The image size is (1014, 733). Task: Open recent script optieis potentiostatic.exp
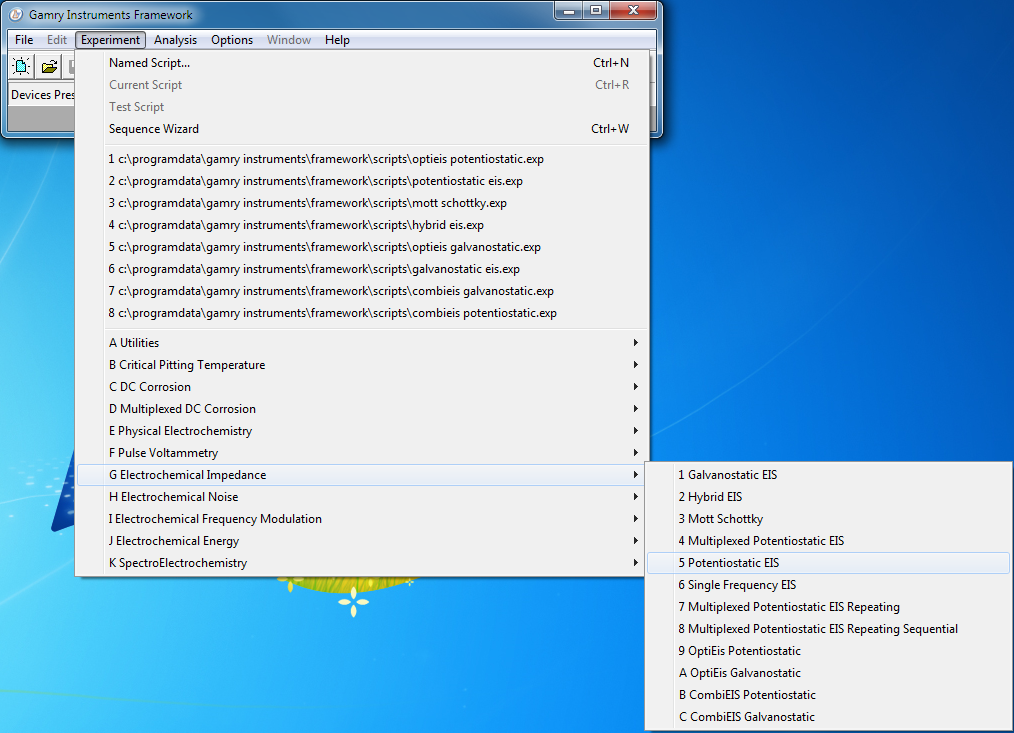[361, 159]
